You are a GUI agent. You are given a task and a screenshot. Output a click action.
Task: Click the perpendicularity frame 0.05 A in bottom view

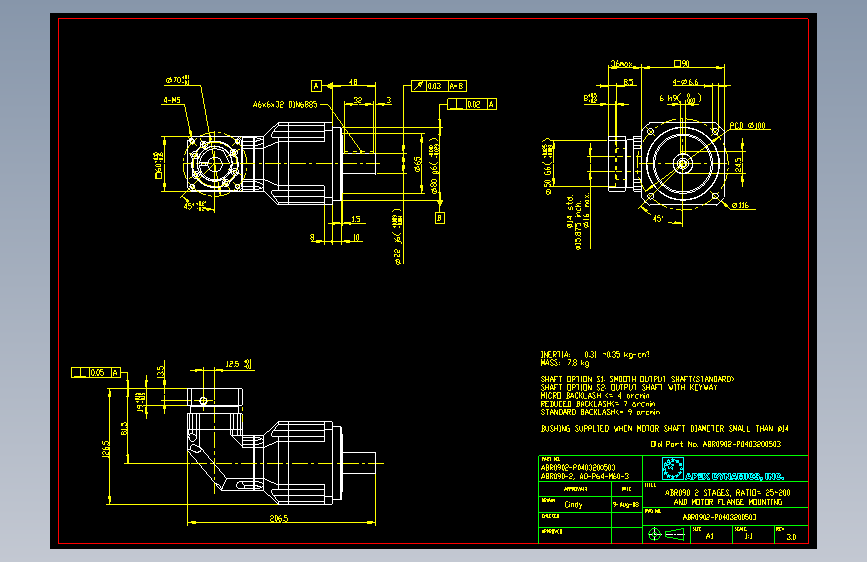(x=96, y=373)
